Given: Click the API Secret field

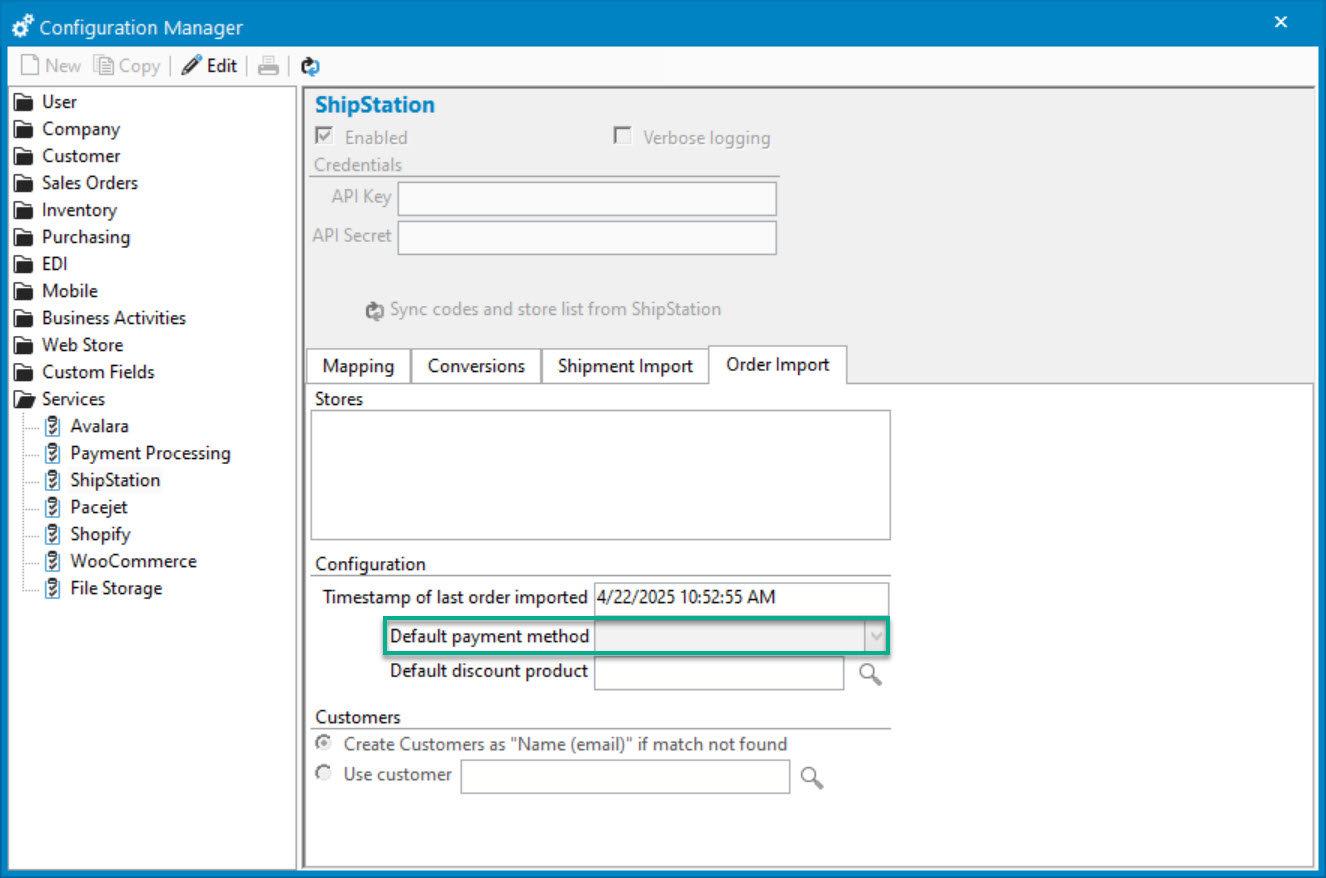Looking at the screenshot, I should click(587, 237).
